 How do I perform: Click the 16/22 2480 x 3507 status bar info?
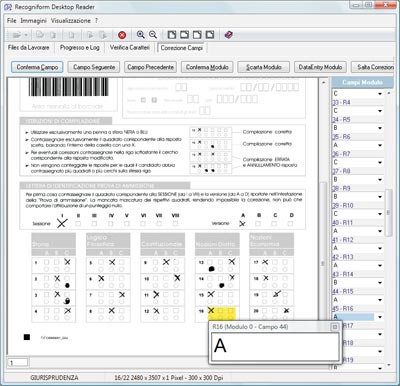click(x=169, y=378)
